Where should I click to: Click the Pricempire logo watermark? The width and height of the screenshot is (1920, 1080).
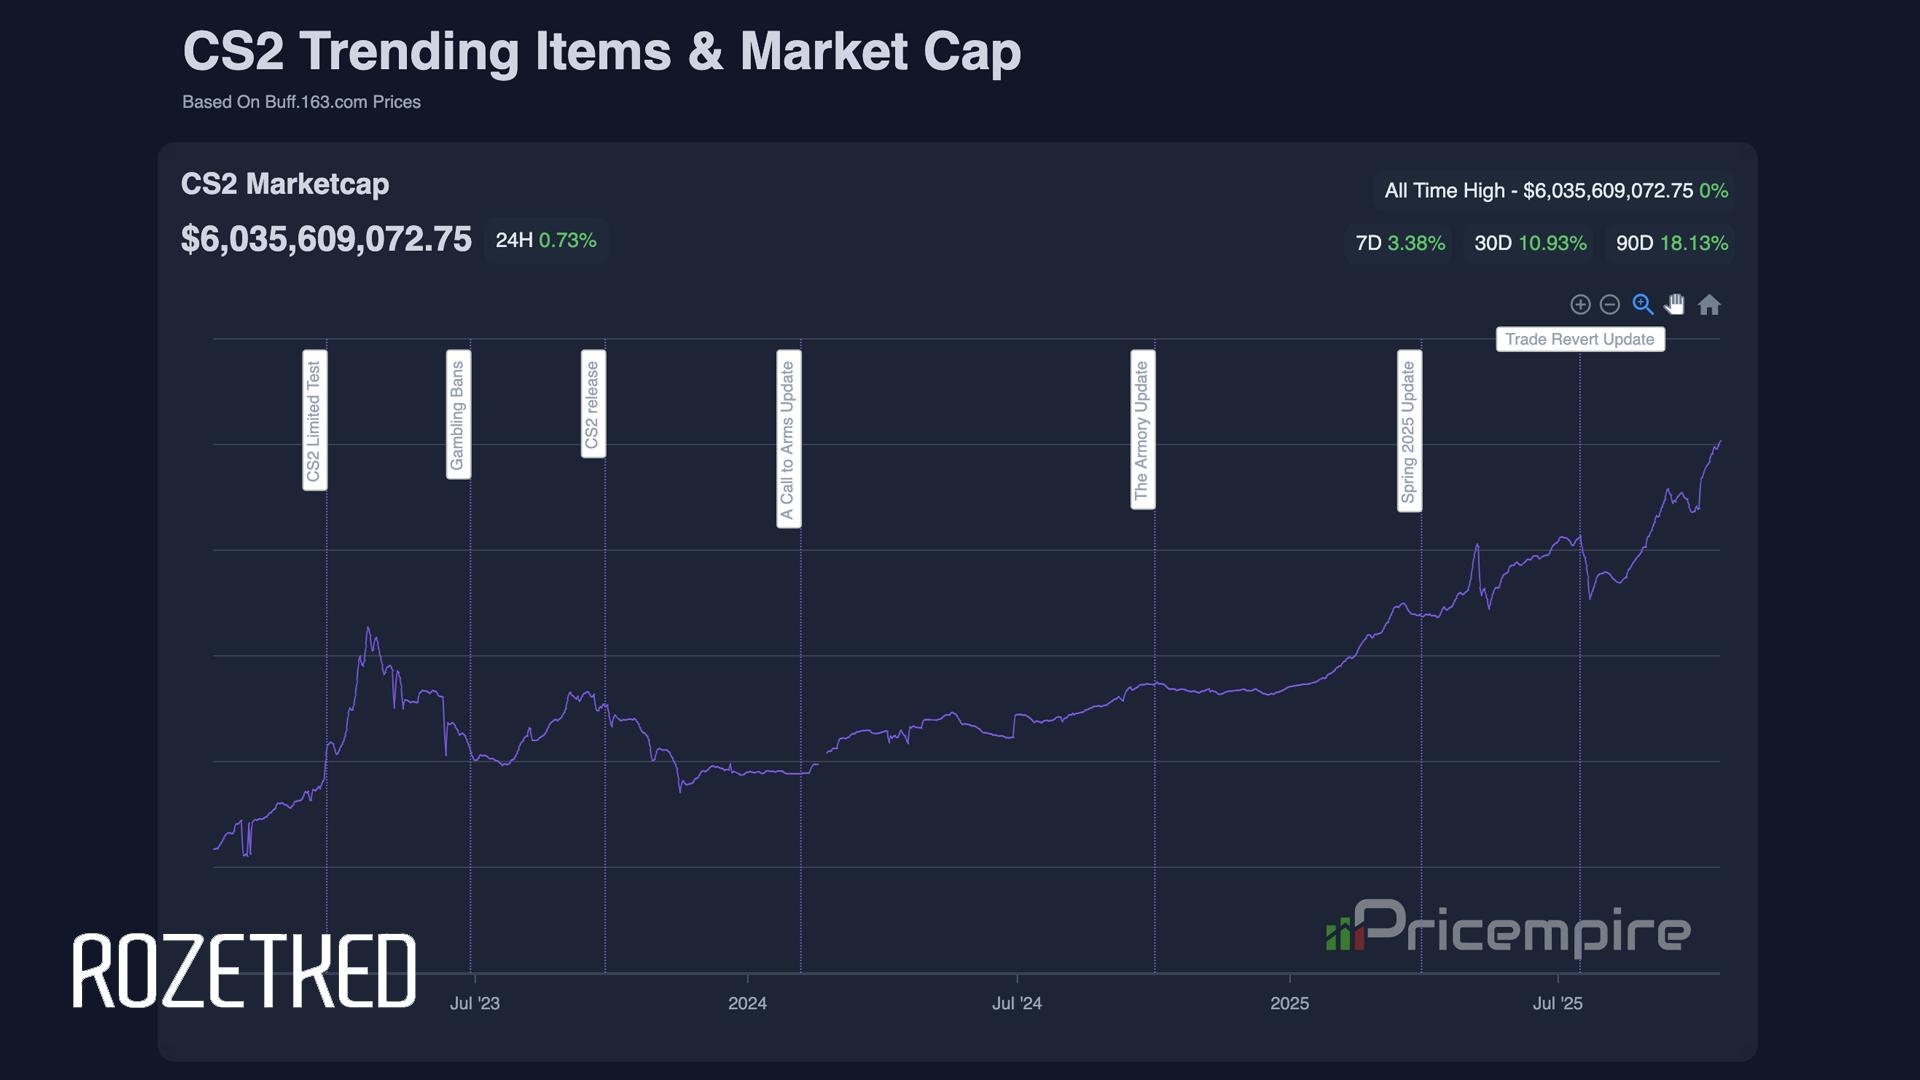1508,928
